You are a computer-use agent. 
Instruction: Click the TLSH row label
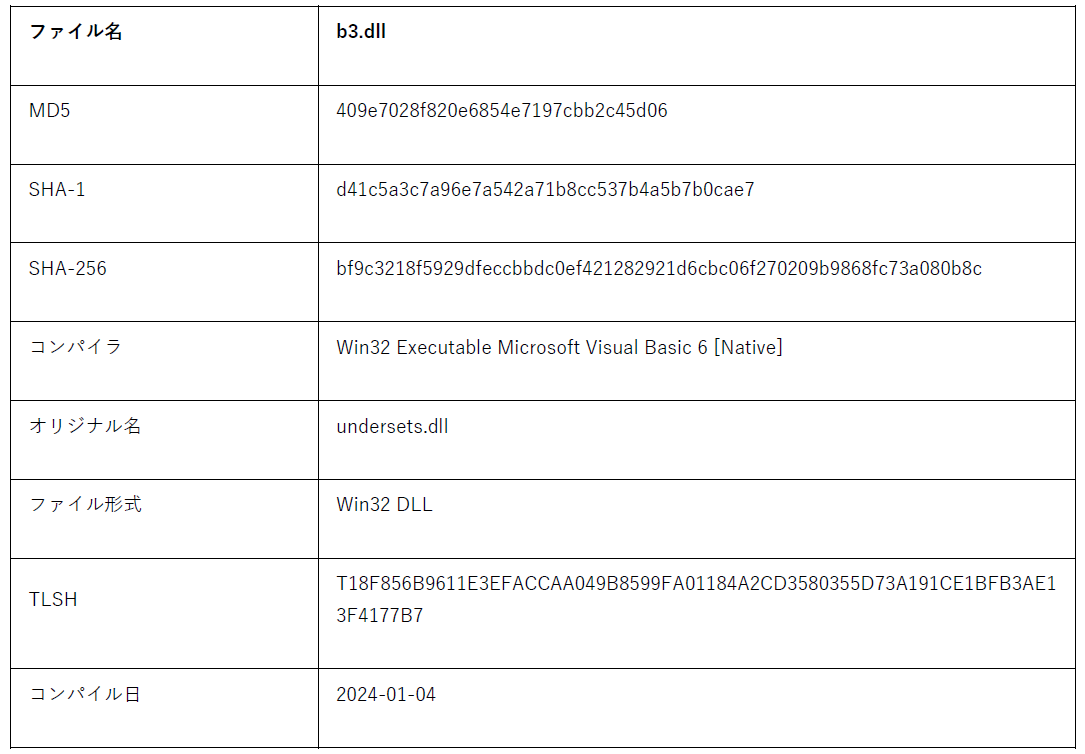click(53, 600)
